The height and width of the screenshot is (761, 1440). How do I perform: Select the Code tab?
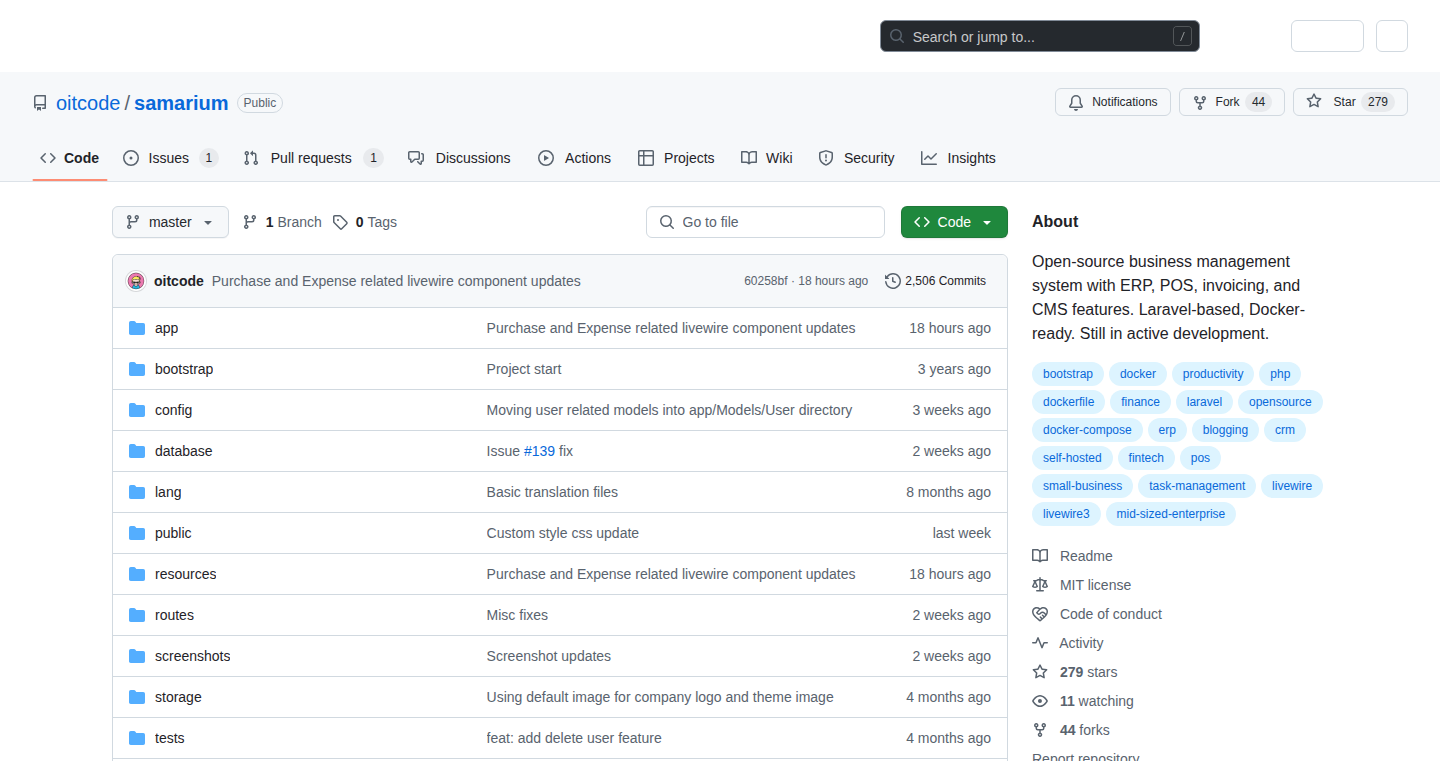tap(70, 158)
